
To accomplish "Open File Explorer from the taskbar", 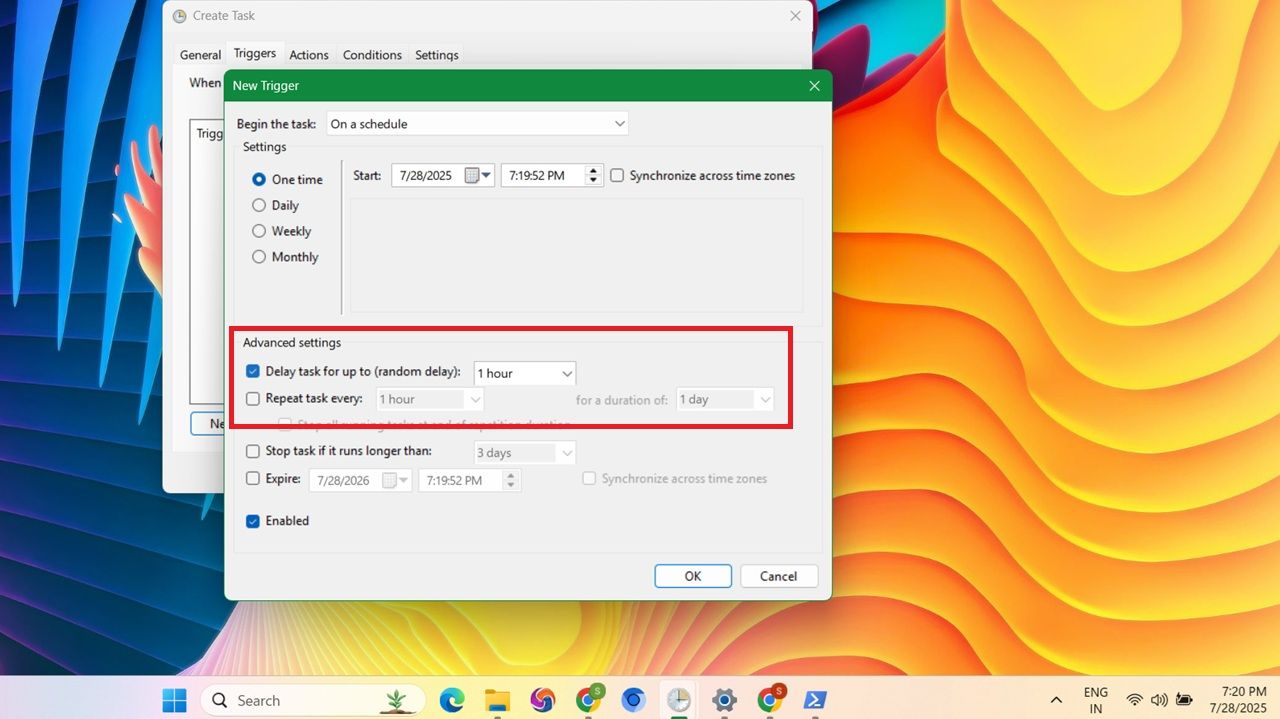I will pyautogui.click(x=497, y=700).
